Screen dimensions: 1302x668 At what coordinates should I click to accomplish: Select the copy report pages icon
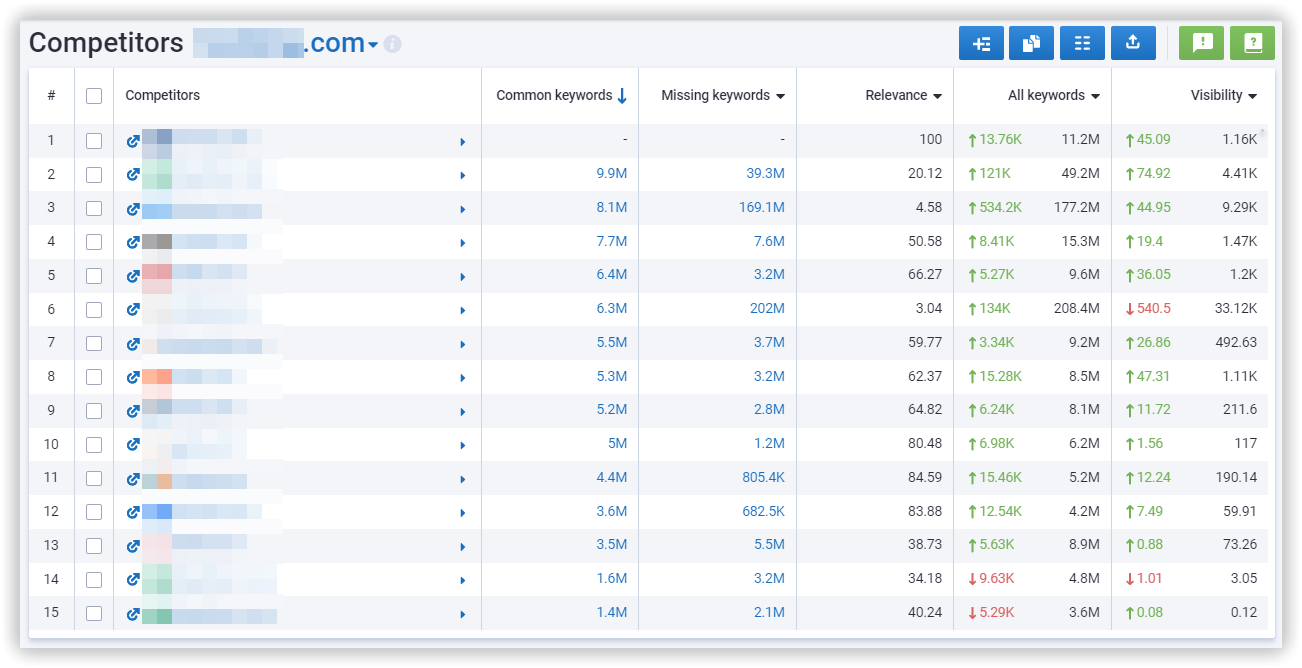tap(1031, 42)
